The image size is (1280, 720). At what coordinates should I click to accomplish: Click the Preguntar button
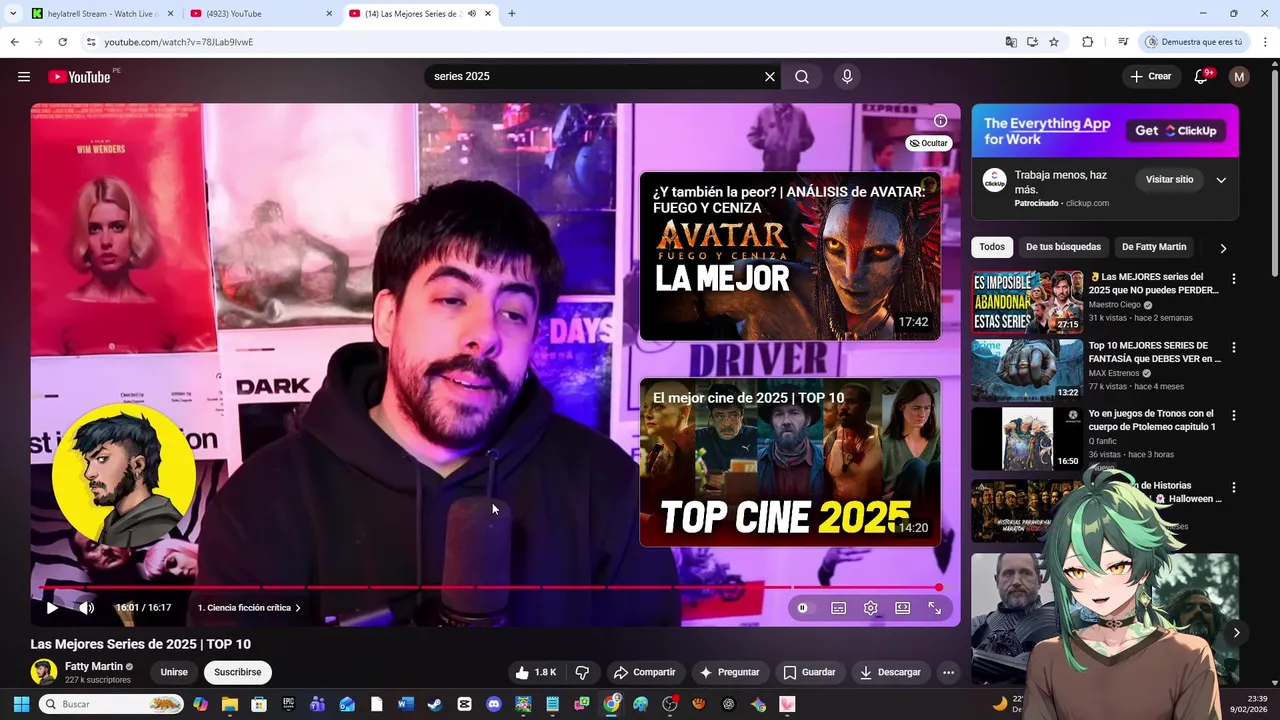coord(729,672)
